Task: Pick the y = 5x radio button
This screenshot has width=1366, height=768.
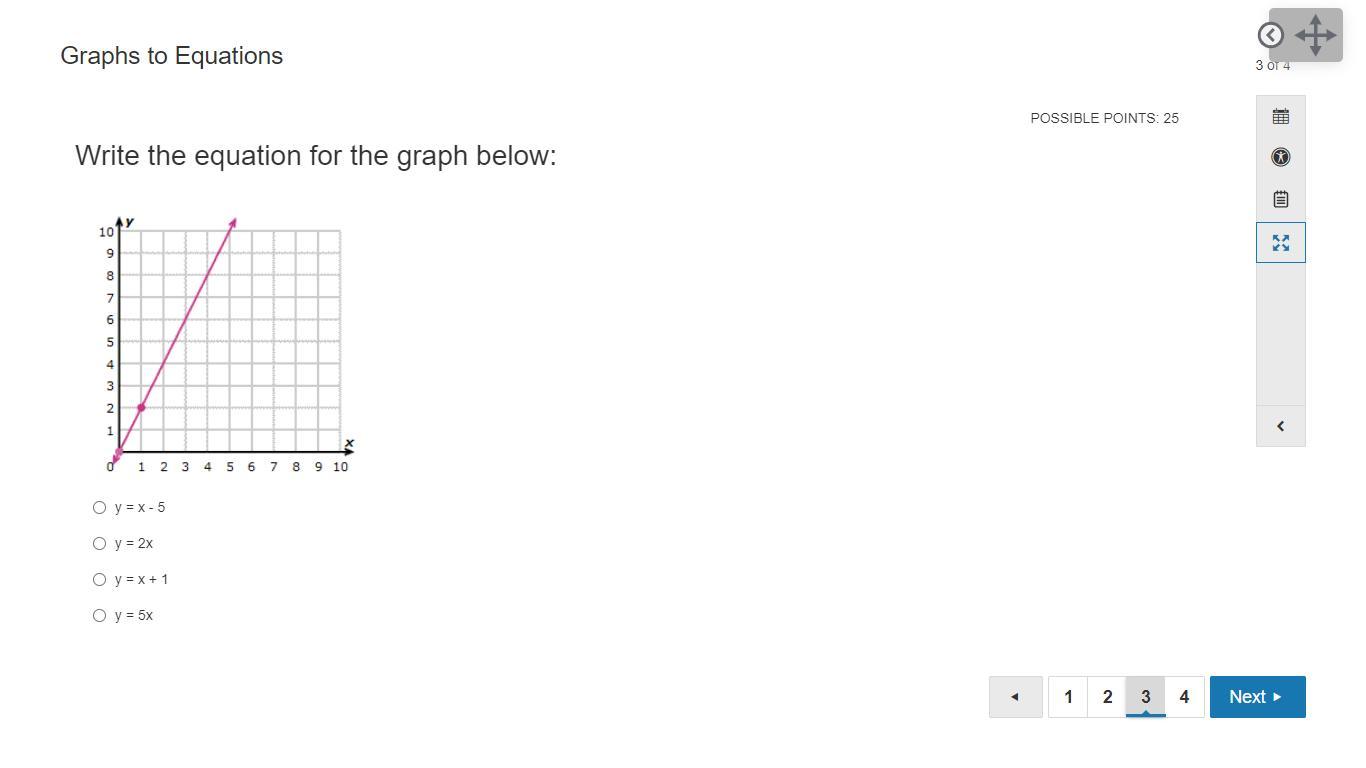Action: click(x=99, y=615)
